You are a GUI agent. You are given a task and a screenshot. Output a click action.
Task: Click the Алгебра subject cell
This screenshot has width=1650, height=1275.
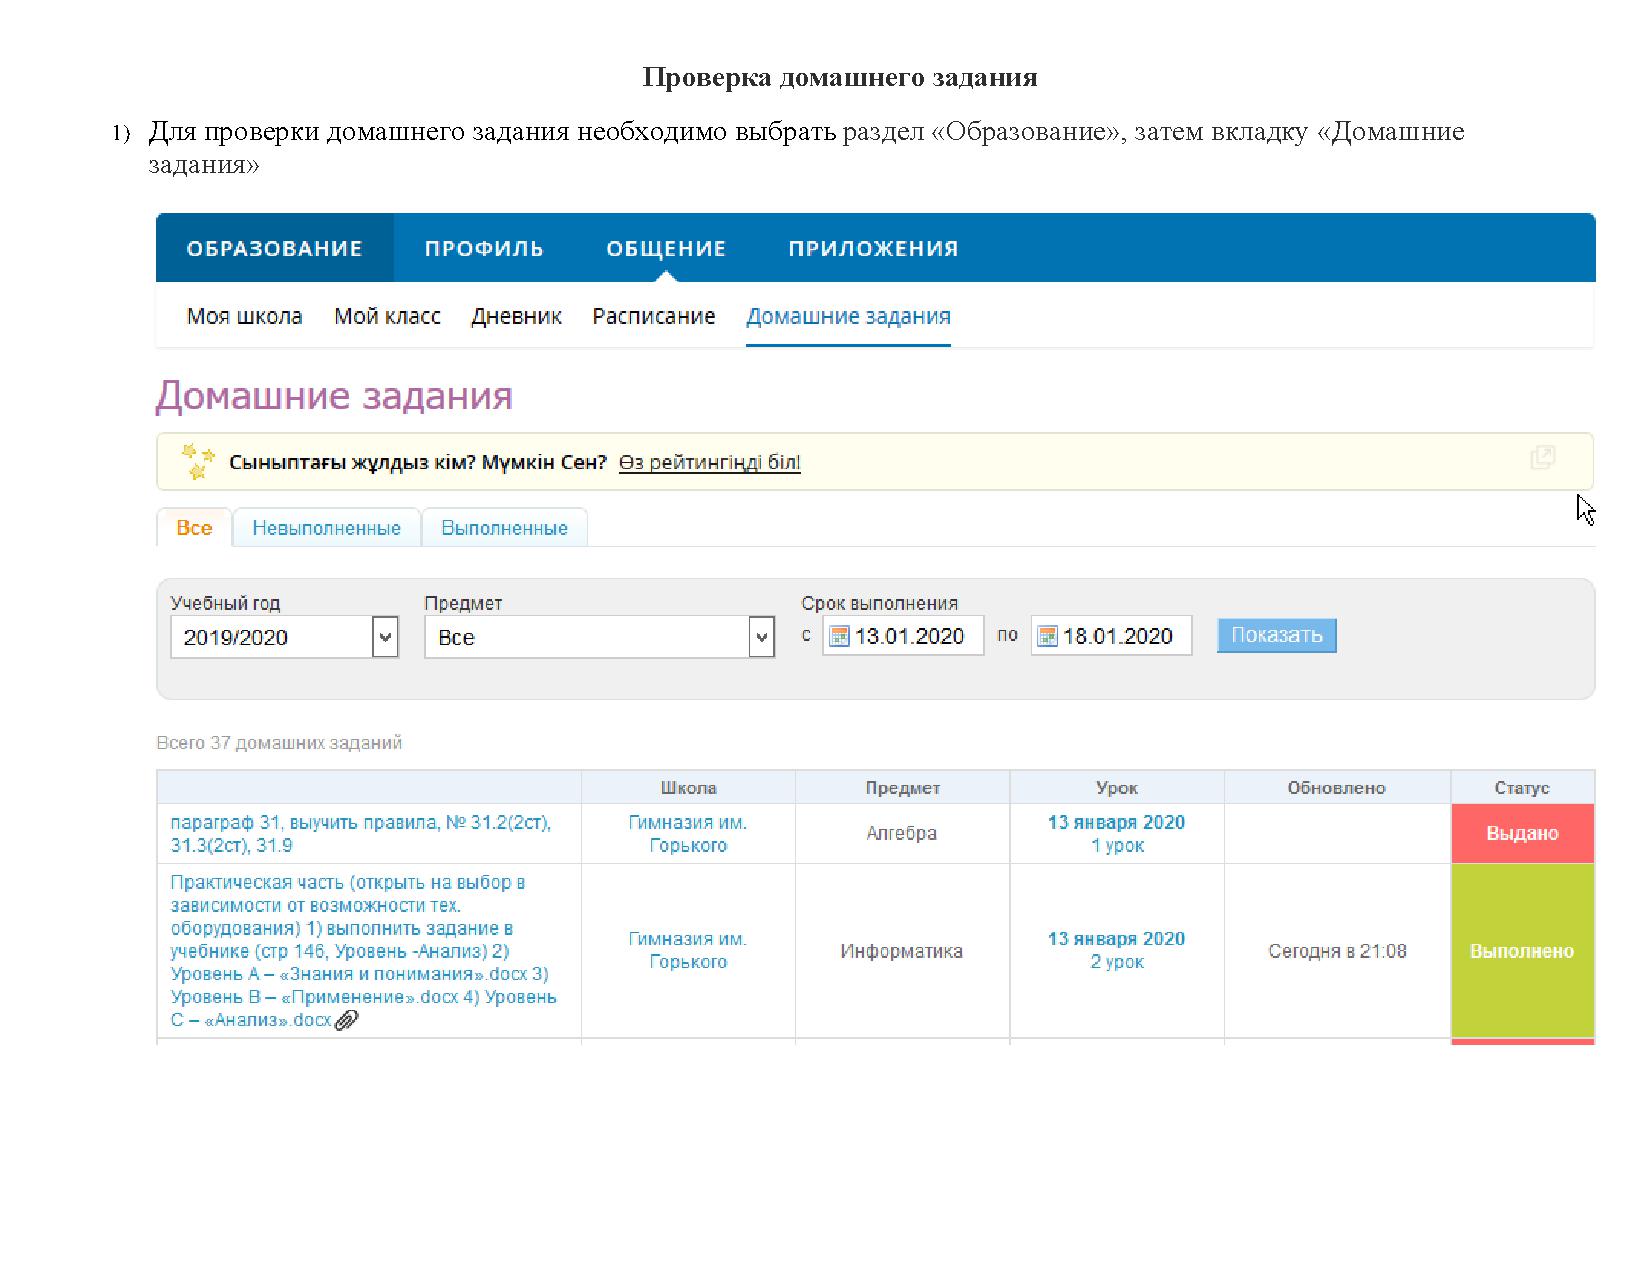point(902,833)
